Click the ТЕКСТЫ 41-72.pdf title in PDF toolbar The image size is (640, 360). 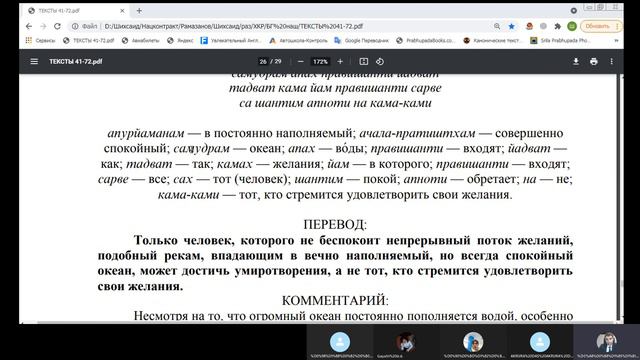(76, 62)
